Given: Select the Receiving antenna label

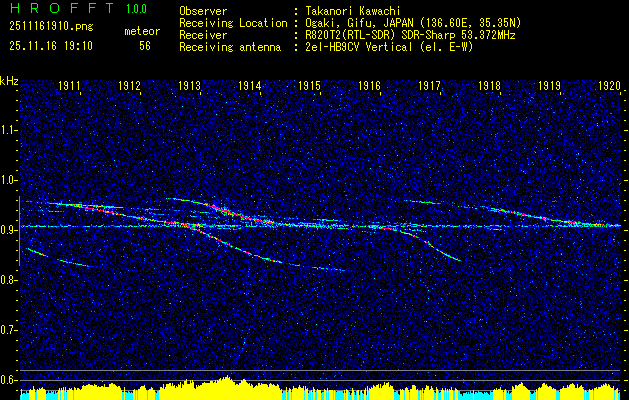Looking at the screenshot, I should pos(230,47).
